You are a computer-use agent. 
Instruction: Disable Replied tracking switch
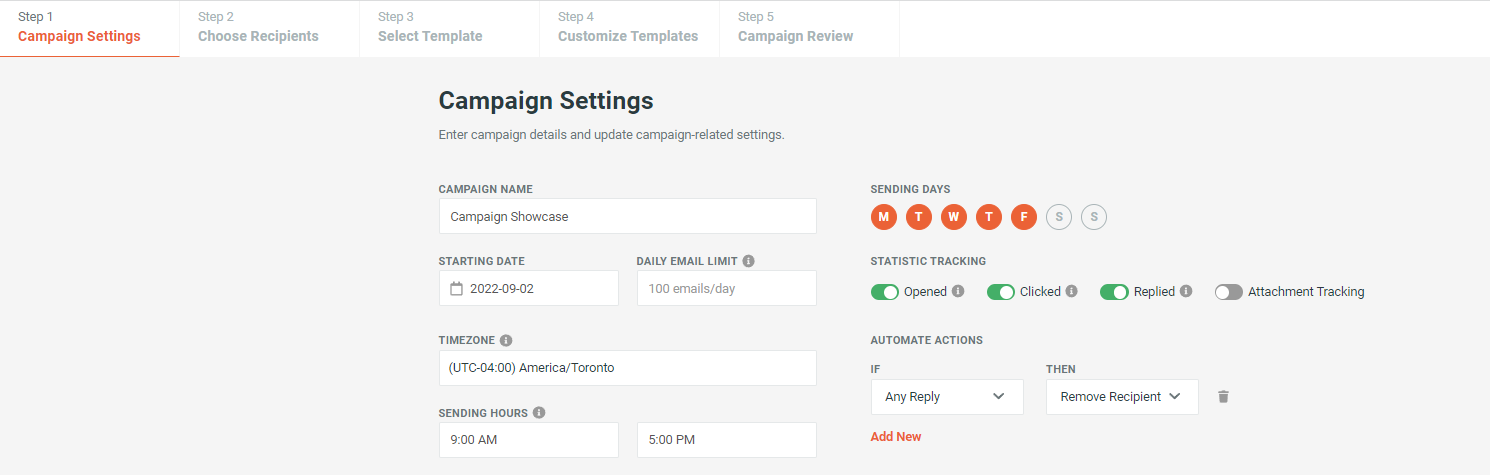pyautogui.click(x=1115, y=292)
